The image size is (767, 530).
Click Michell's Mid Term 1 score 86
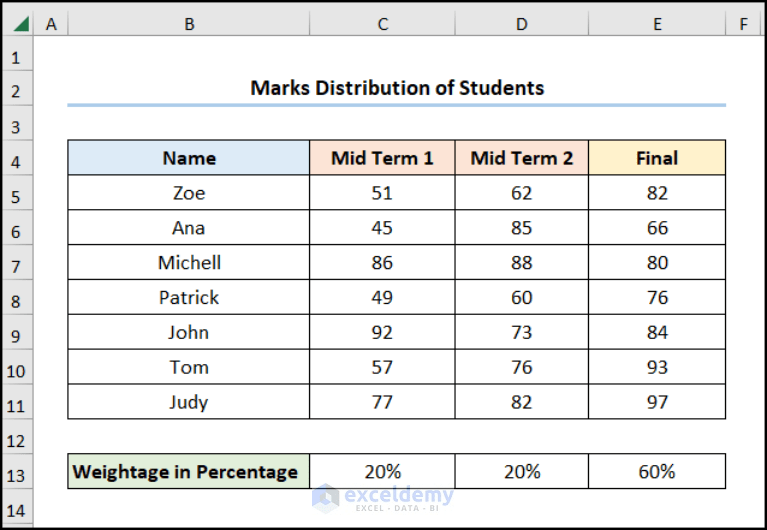point(382,262)
